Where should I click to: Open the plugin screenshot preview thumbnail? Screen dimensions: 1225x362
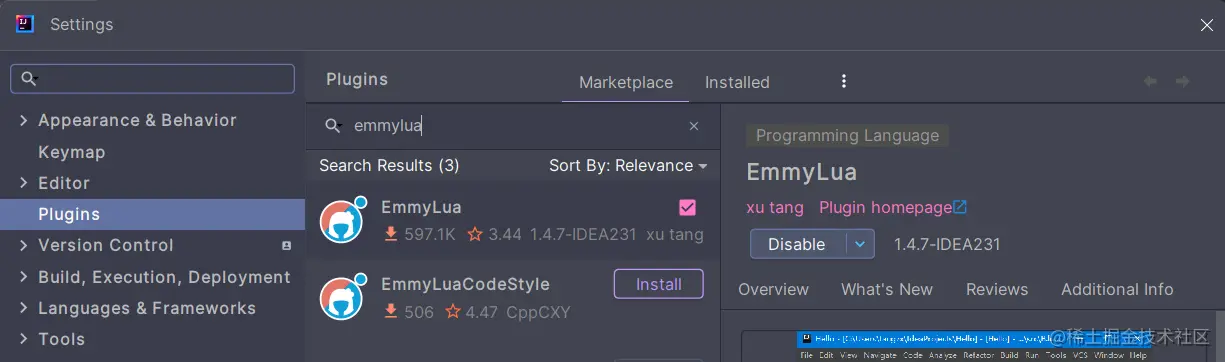[975, 346]
